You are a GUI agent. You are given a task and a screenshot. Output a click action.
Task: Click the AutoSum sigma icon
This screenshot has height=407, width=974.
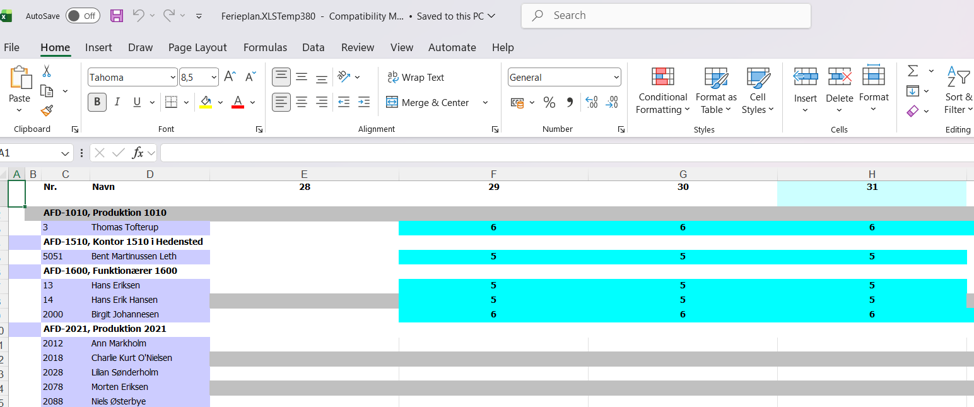pyautogui.click(x=913, y=70)
